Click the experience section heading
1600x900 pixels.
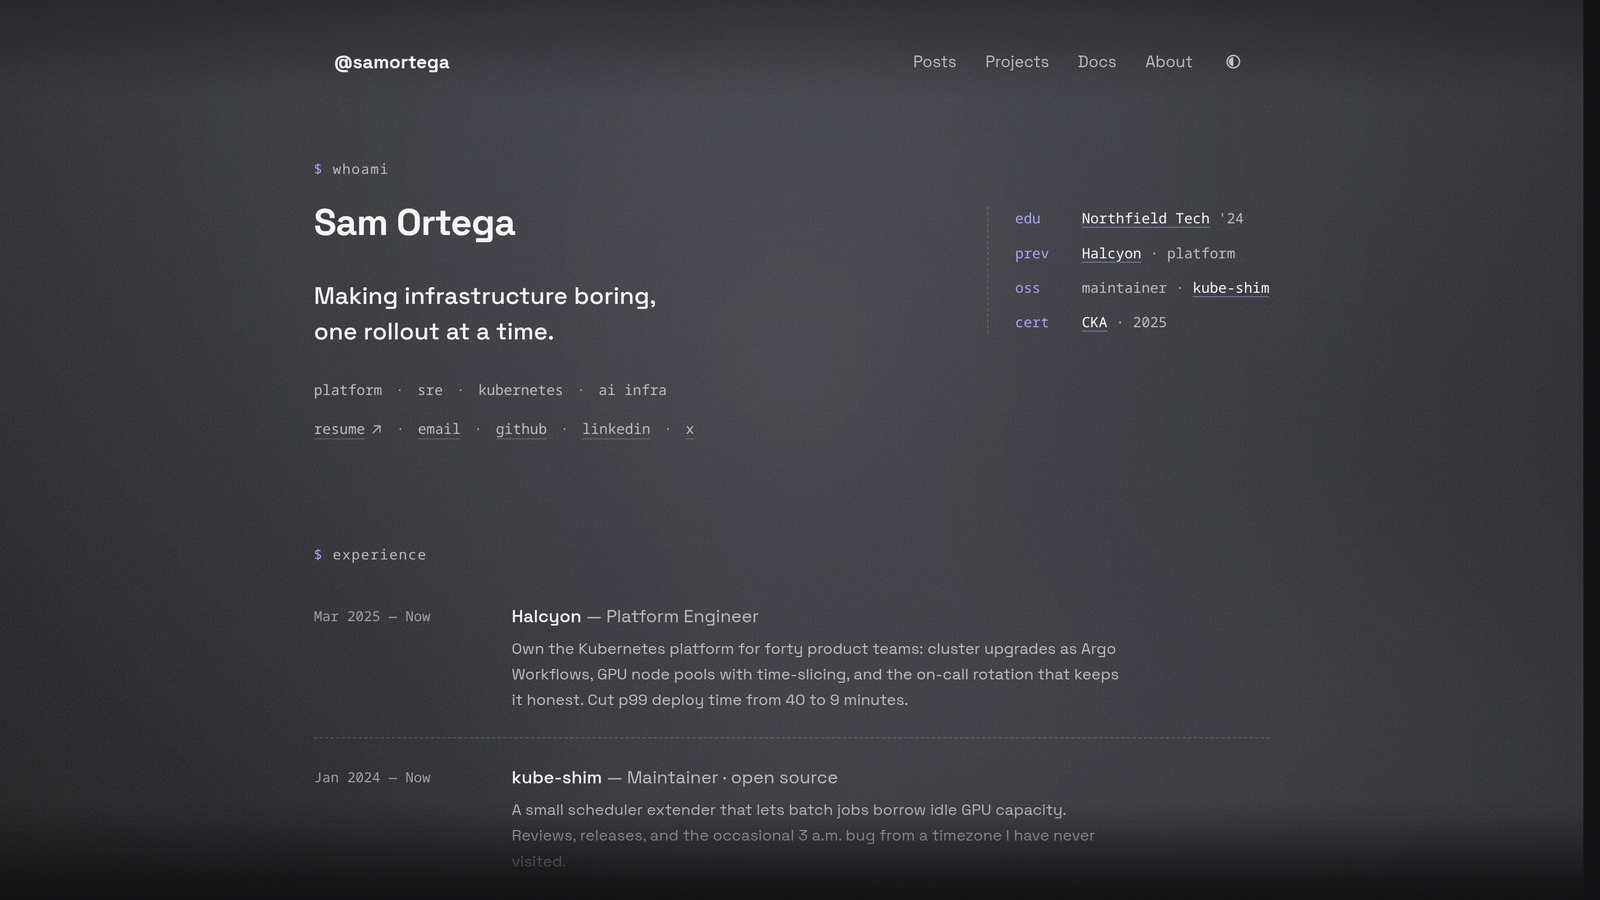click(x=370, y=555)
